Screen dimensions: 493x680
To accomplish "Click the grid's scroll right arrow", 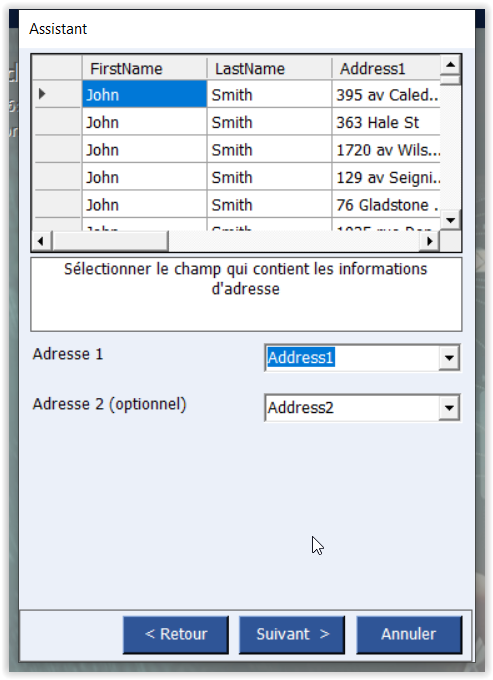I will [430, 241].
